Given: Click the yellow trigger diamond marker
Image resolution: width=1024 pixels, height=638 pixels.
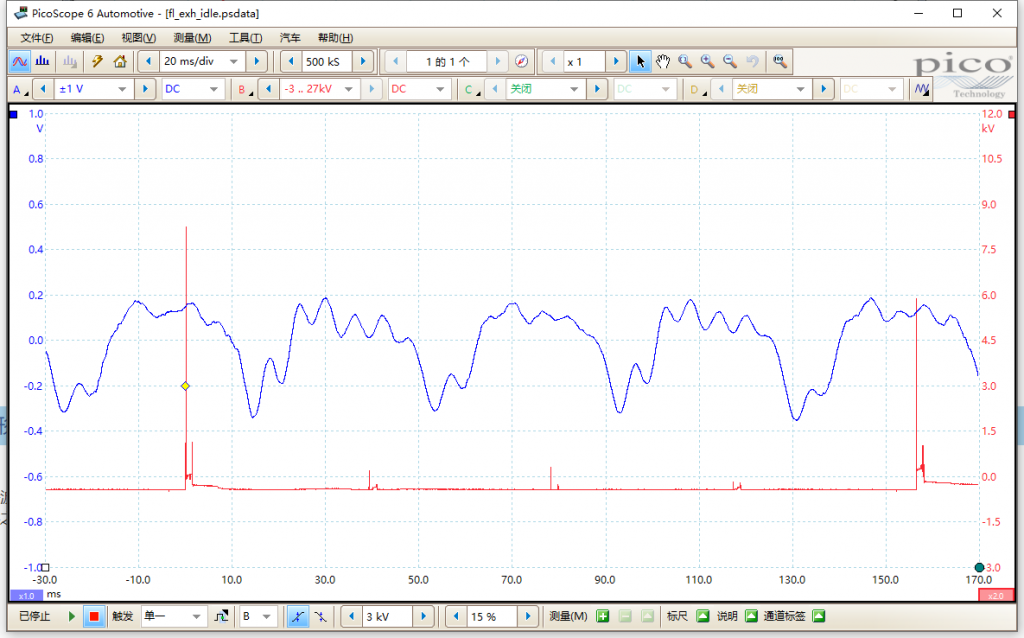Looking at the screenshot, I should 185,386.
